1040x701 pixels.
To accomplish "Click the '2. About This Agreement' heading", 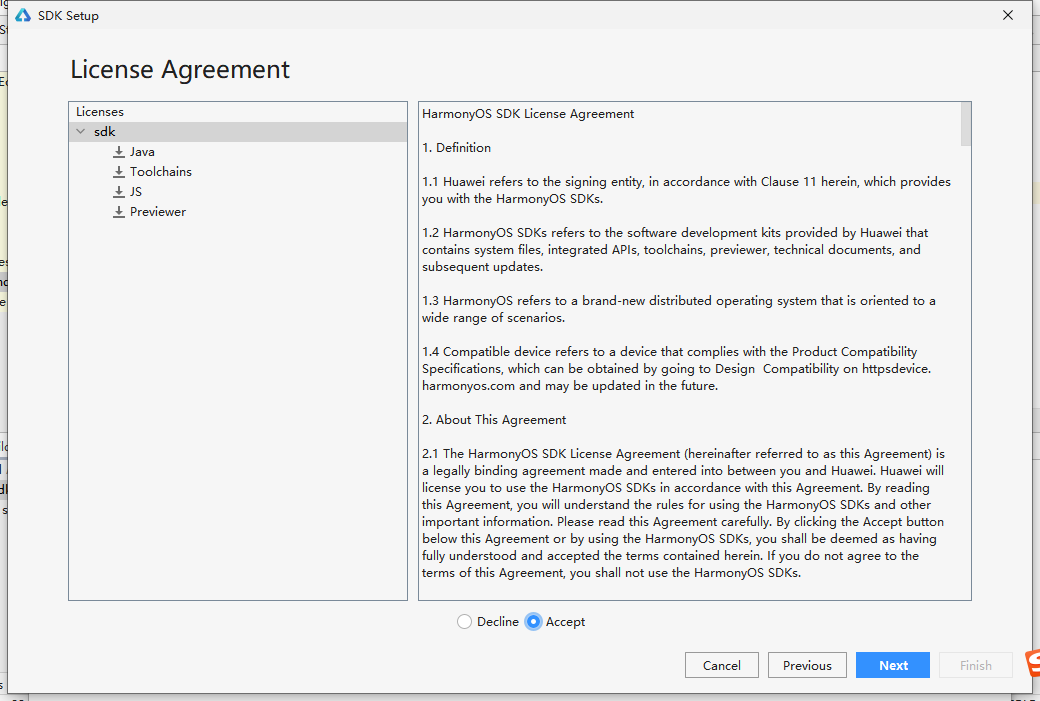I will pos(494,420).
